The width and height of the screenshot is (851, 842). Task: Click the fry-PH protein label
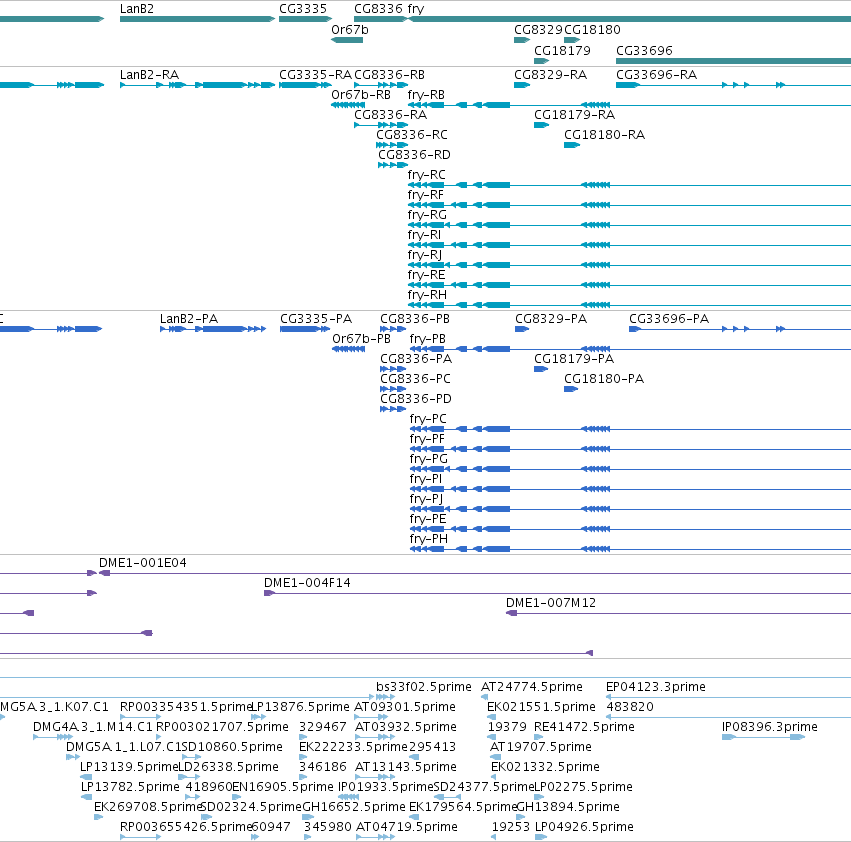click(429, 539)
